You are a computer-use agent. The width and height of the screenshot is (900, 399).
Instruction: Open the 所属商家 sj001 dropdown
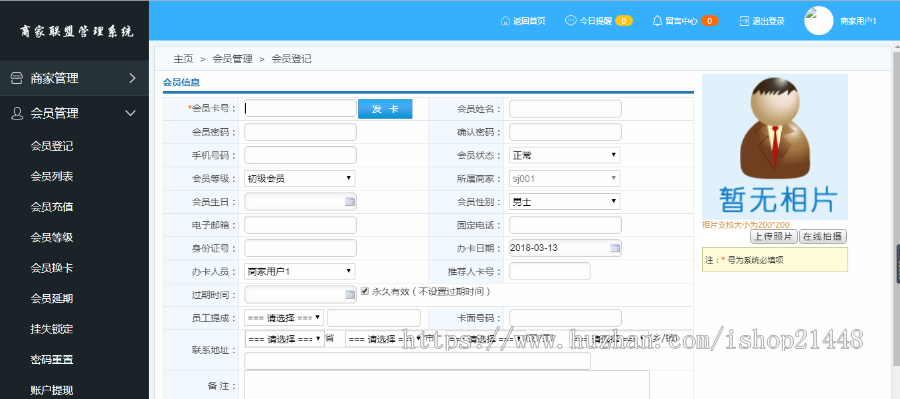(565, 179)
